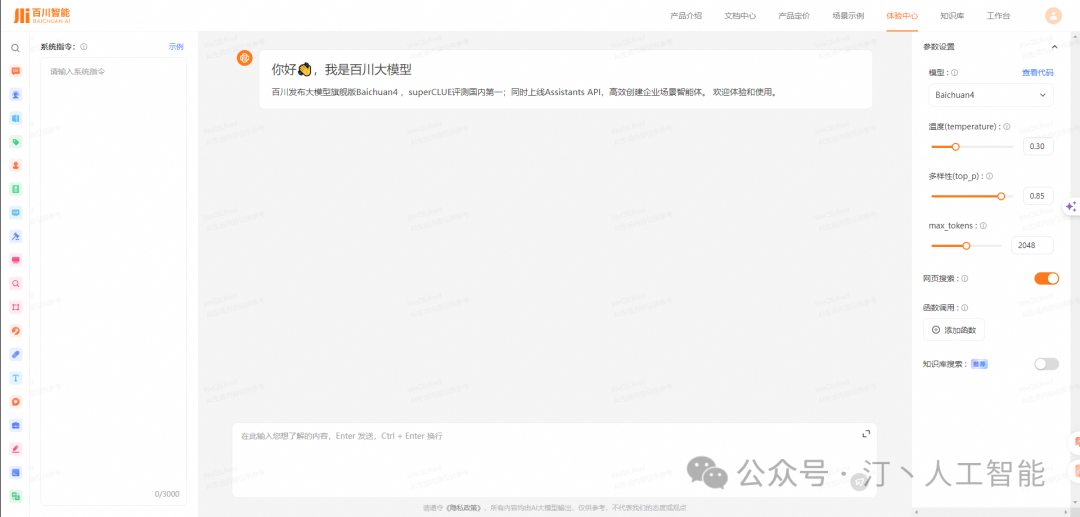
Task: Click the search magnifier icon in left sidebar
Action: point(15,48)
